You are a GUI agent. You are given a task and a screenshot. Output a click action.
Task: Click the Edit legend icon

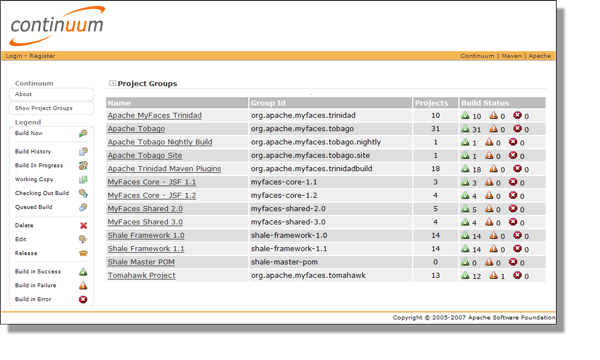point(83,239)
